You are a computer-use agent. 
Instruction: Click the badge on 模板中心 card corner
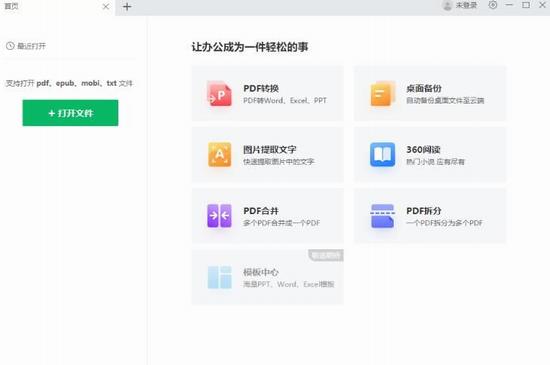tap(326, 255)
